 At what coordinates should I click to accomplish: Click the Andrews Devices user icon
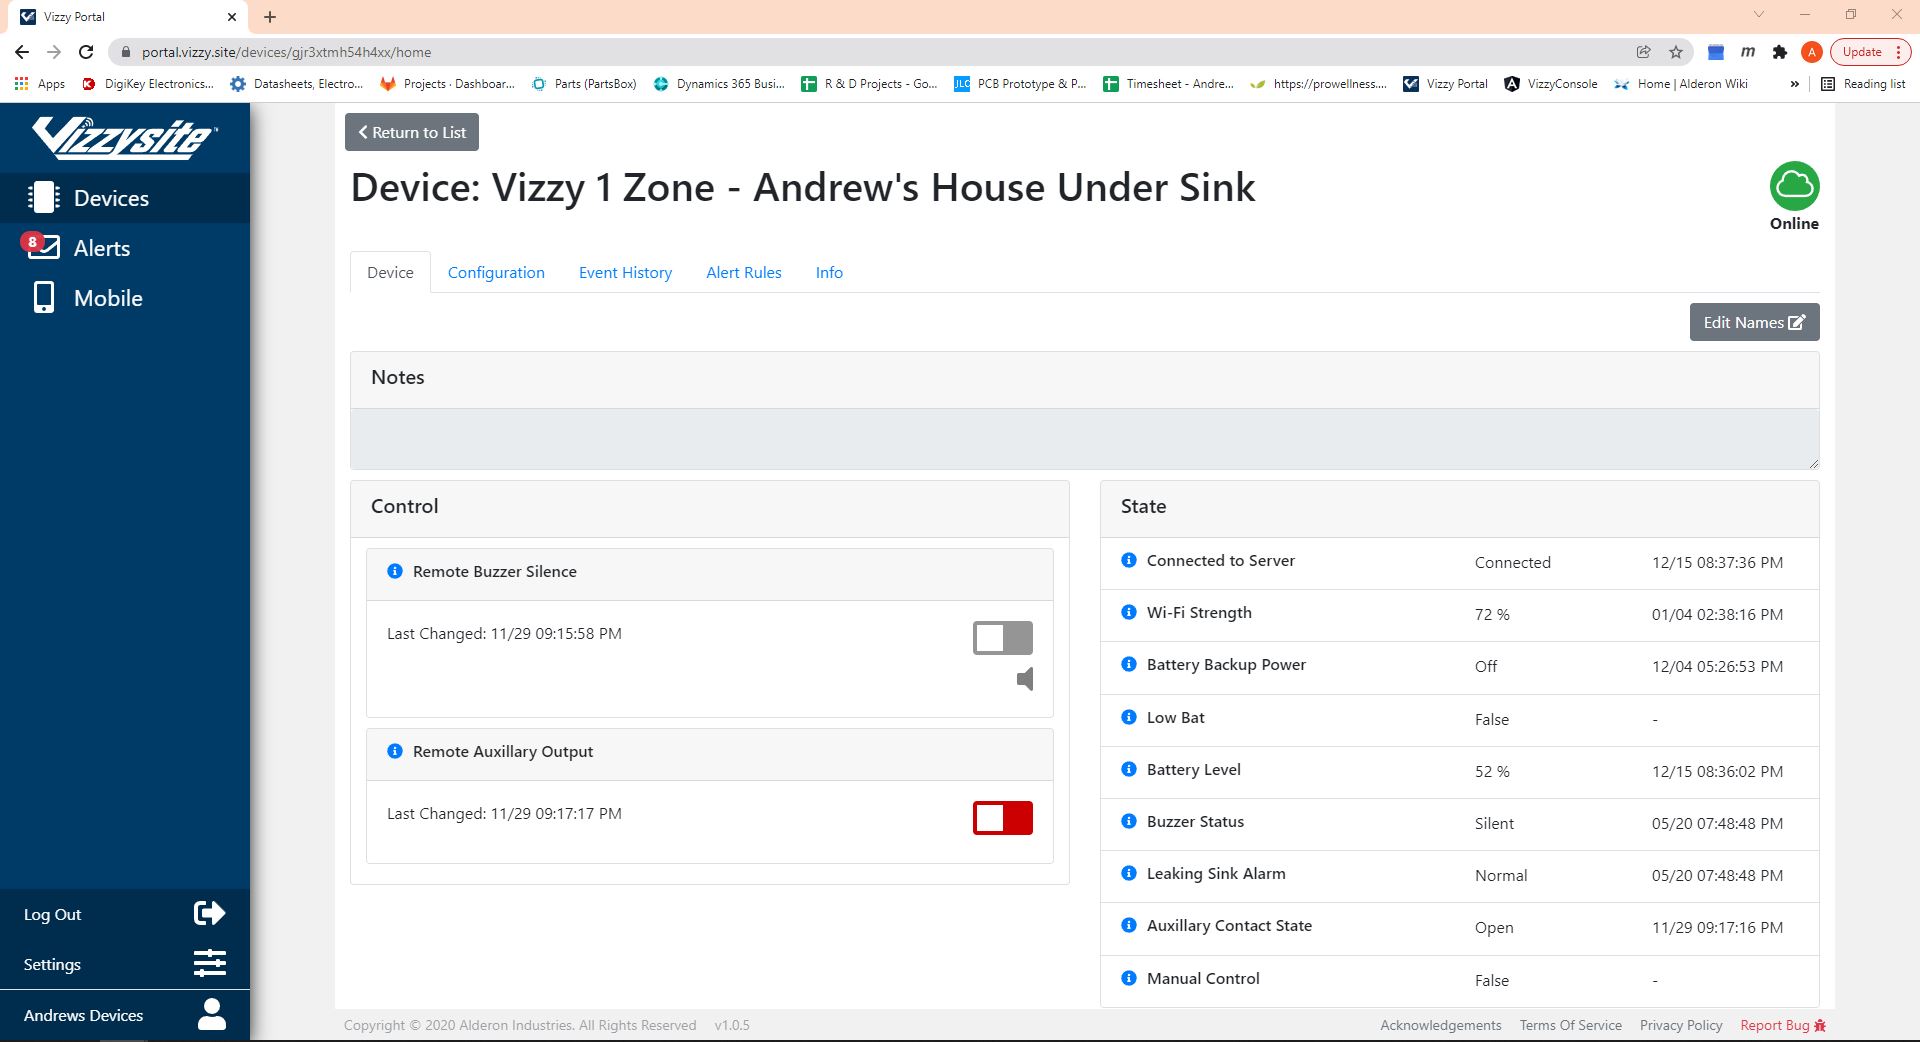(x=211, y=1014)
